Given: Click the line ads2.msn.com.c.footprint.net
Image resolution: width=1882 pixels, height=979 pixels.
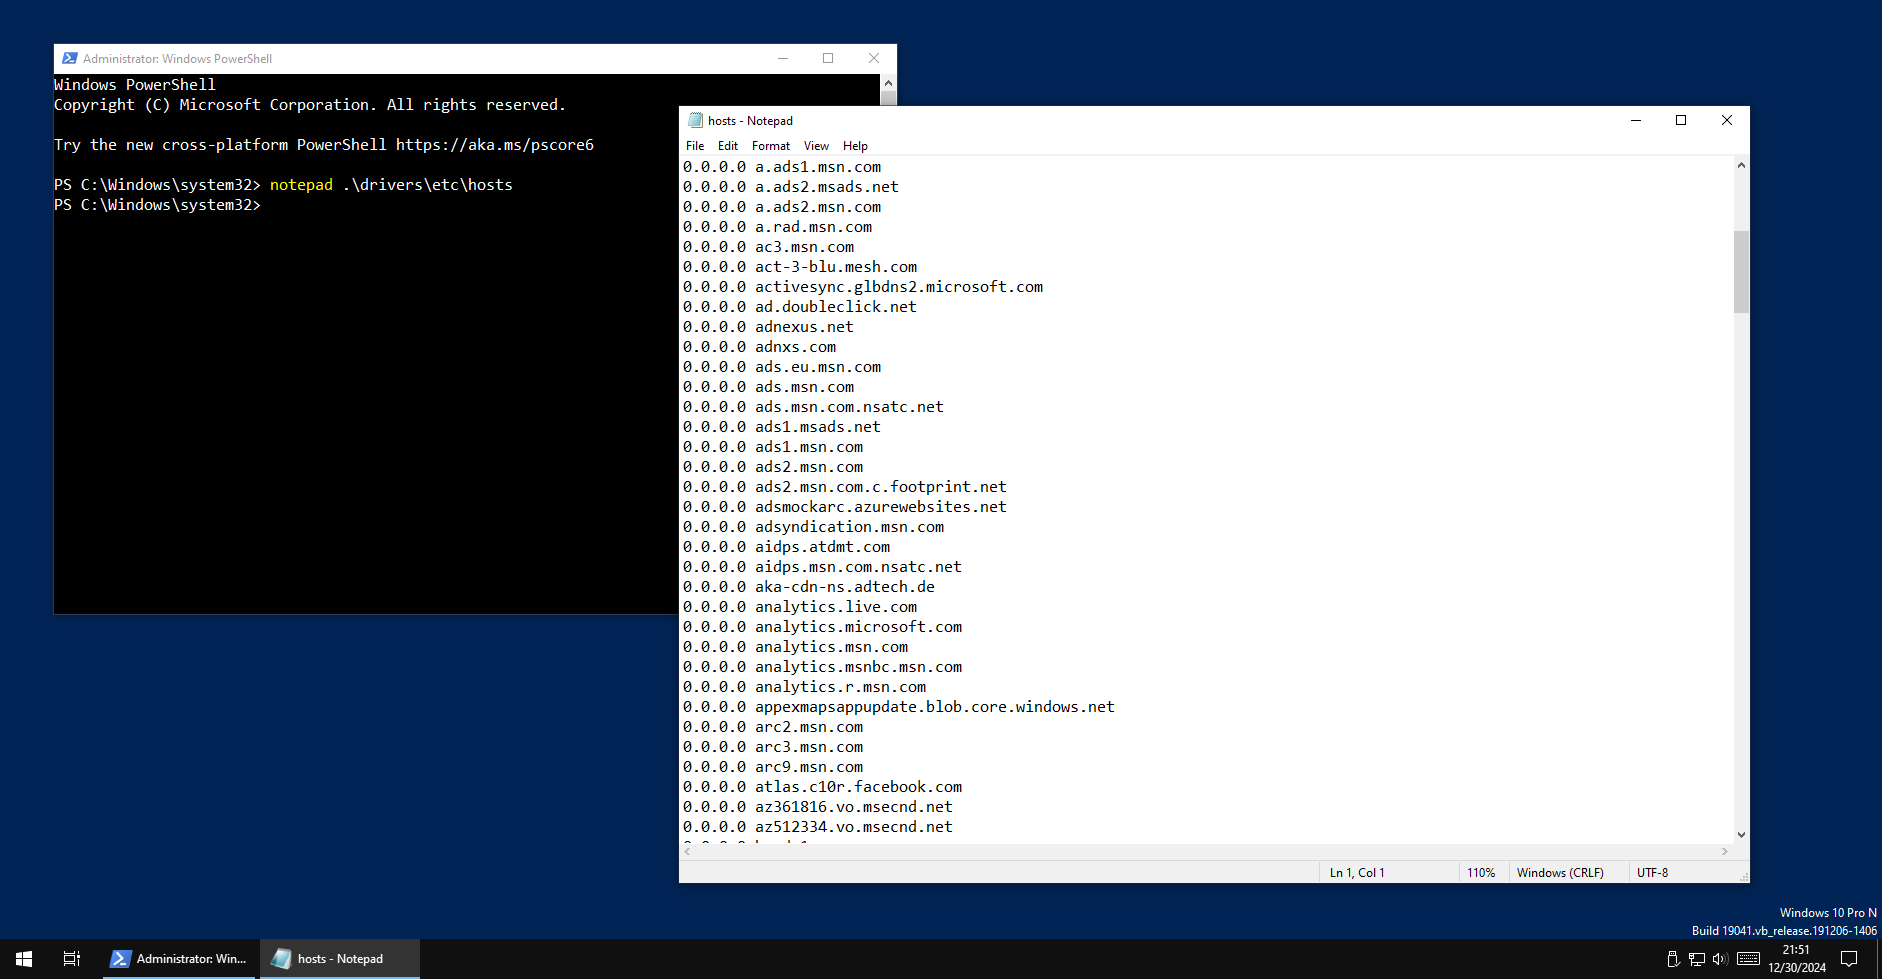Looking at the screenshot, I should pos(845,487).
